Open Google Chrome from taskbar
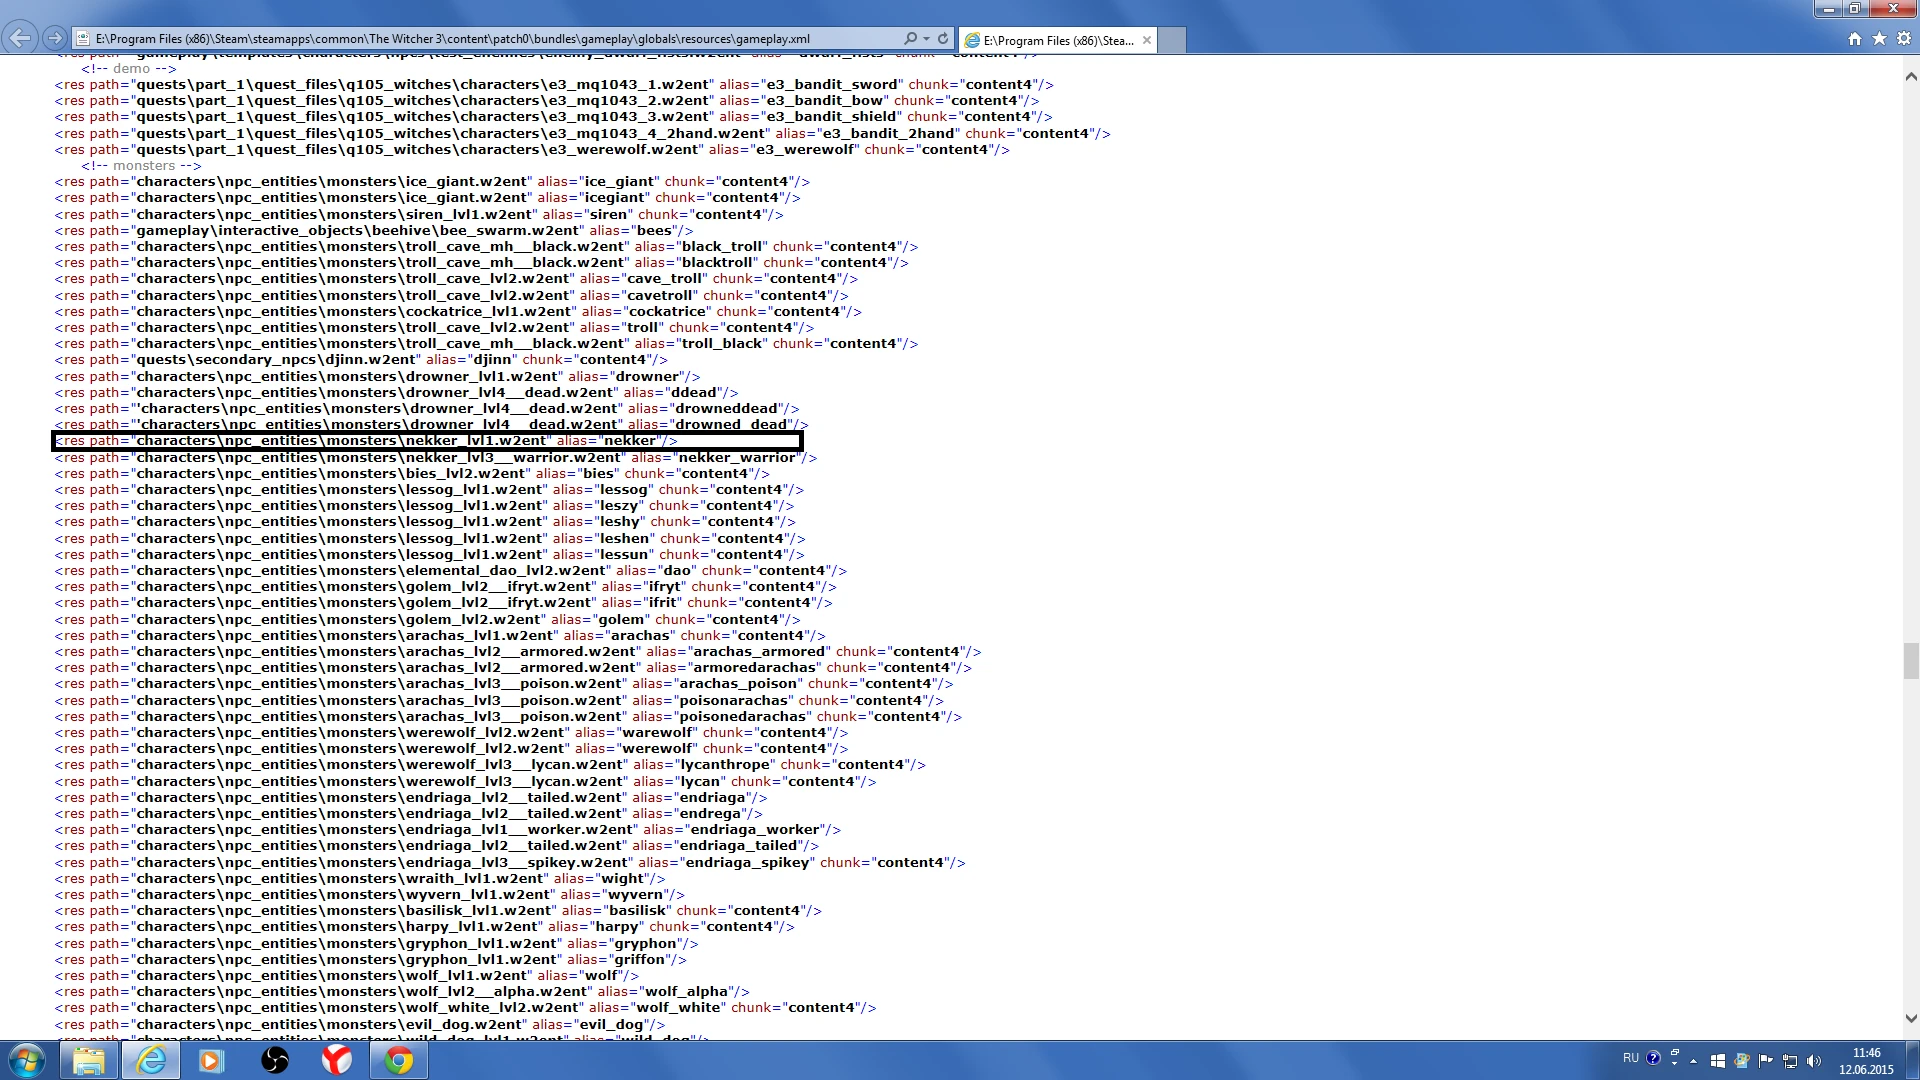1920x1080 pixels. pyautogui.click(x=398, y=1060)
